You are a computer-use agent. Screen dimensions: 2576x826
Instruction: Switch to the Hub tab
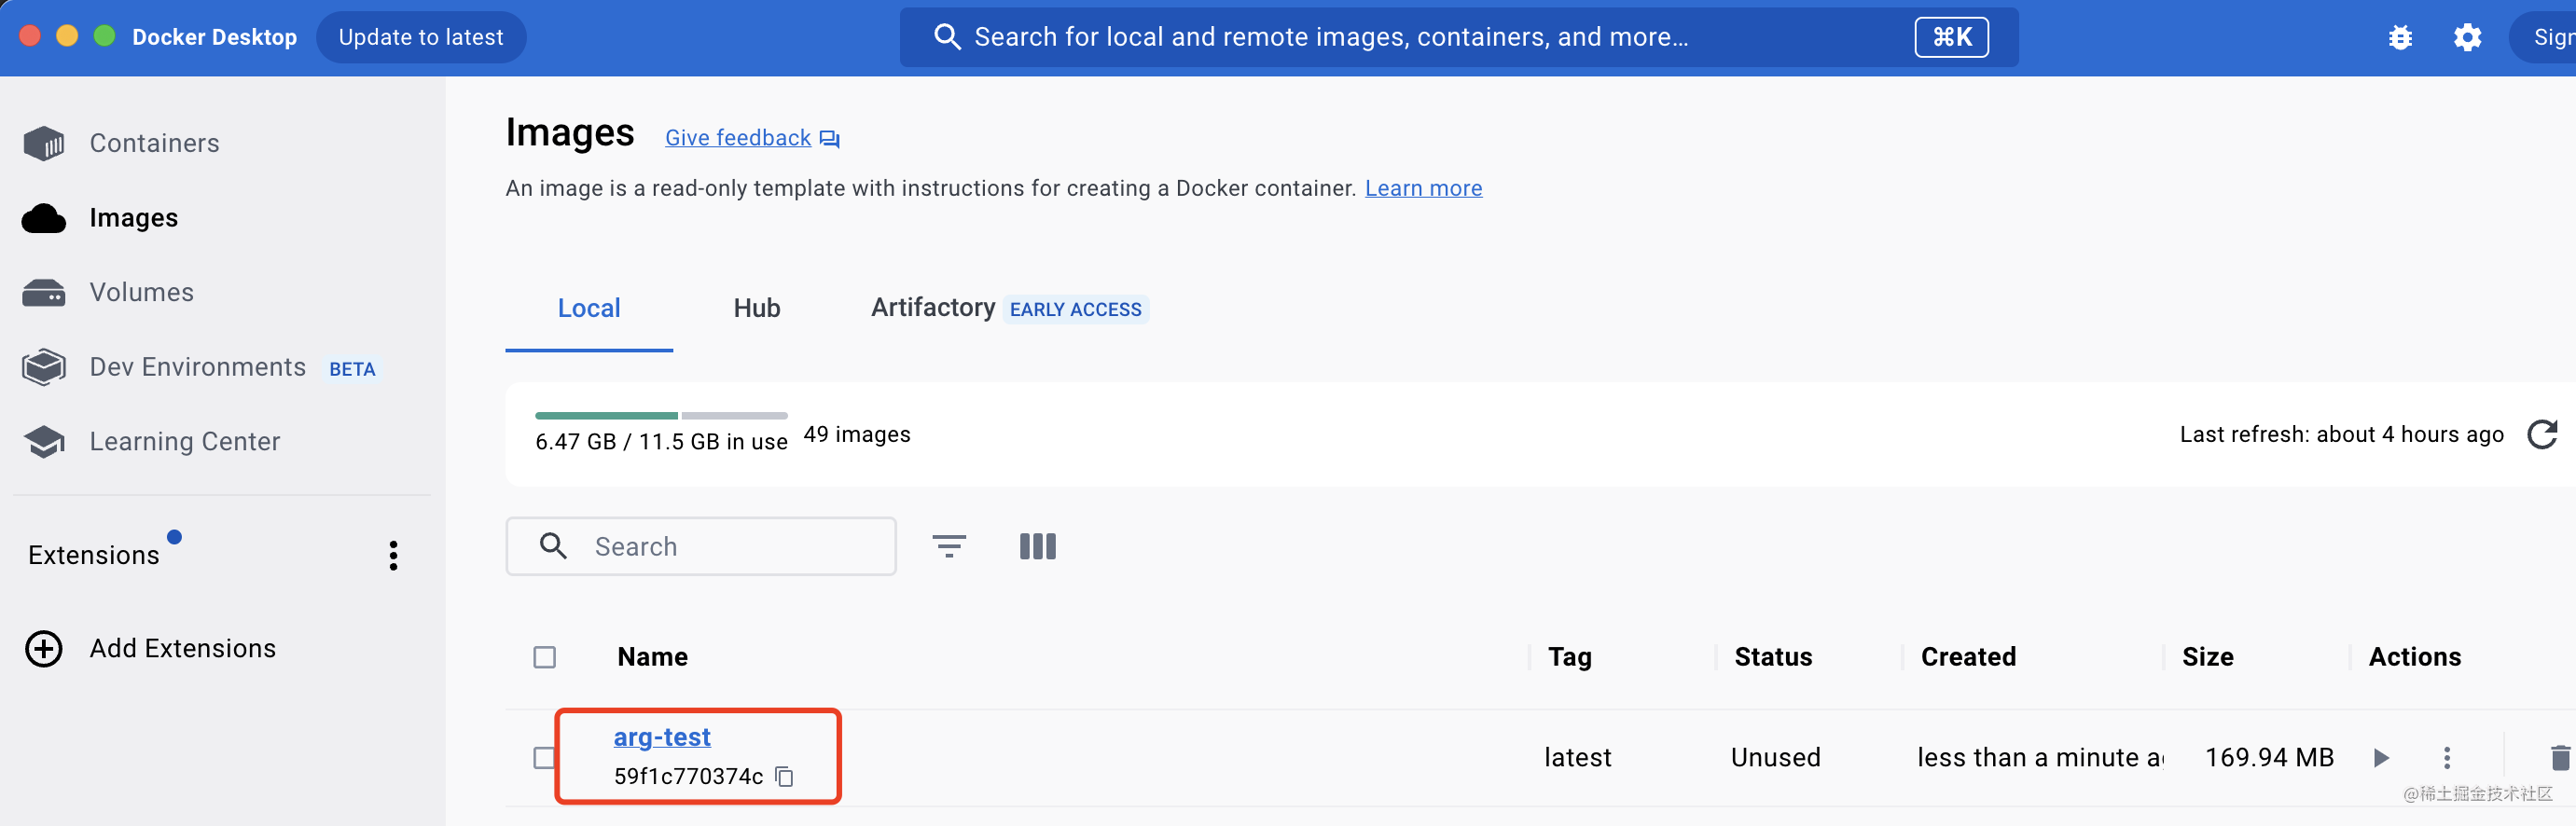pos(757,308)
